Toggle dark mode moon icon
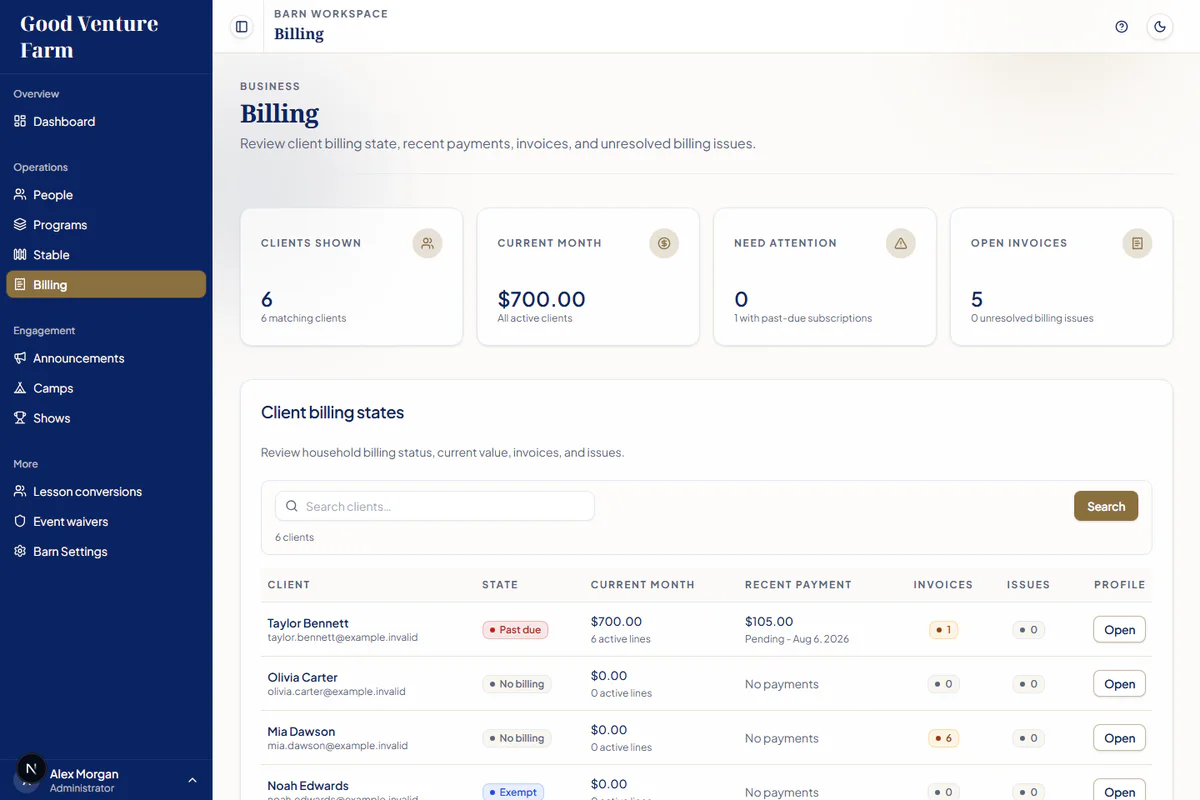The height and width of the screenshot is (800, 1200). 1160,27
